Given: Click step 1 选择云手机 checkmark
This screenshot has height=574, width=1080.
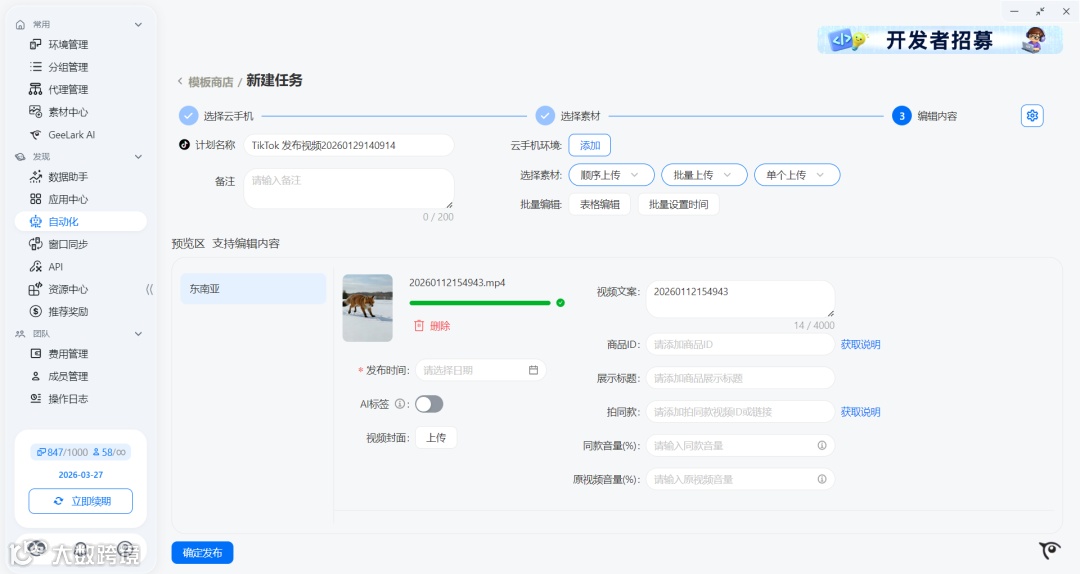Looking at the screenshot, I should (x=188, y=116).
